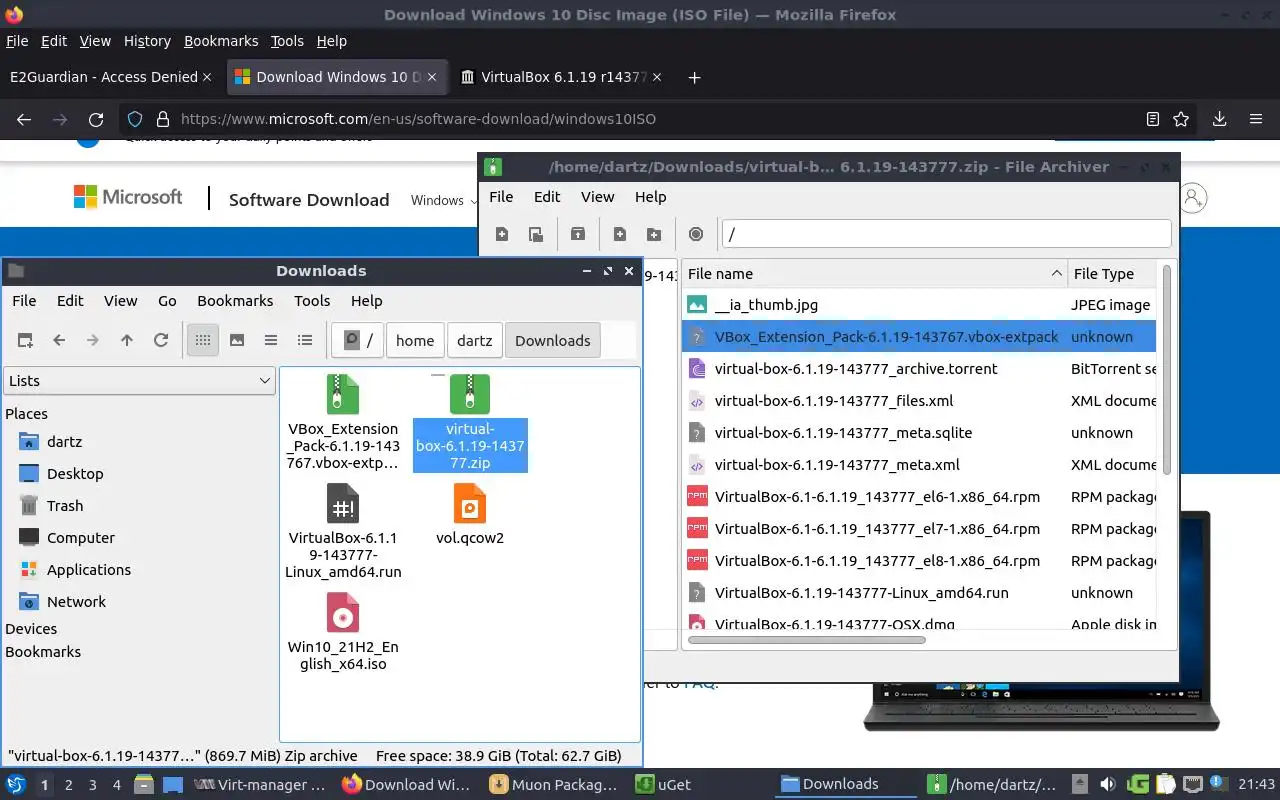
Task: Open View menu in File Archiver
Action: [x=598, y=196]
